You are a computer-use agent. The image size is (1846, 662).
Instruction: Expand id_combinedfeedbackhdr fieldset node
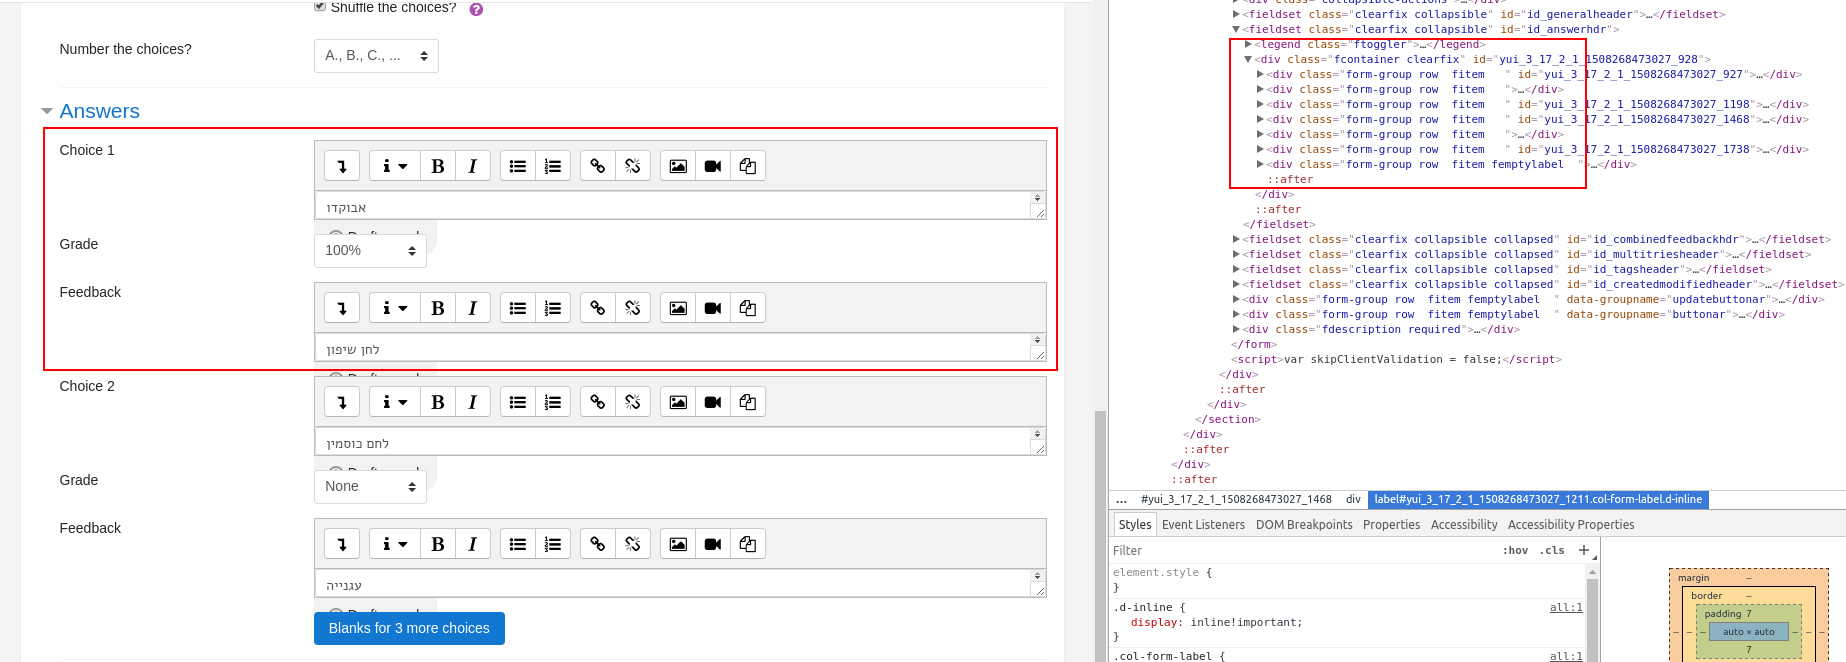tap(1236, 239)
